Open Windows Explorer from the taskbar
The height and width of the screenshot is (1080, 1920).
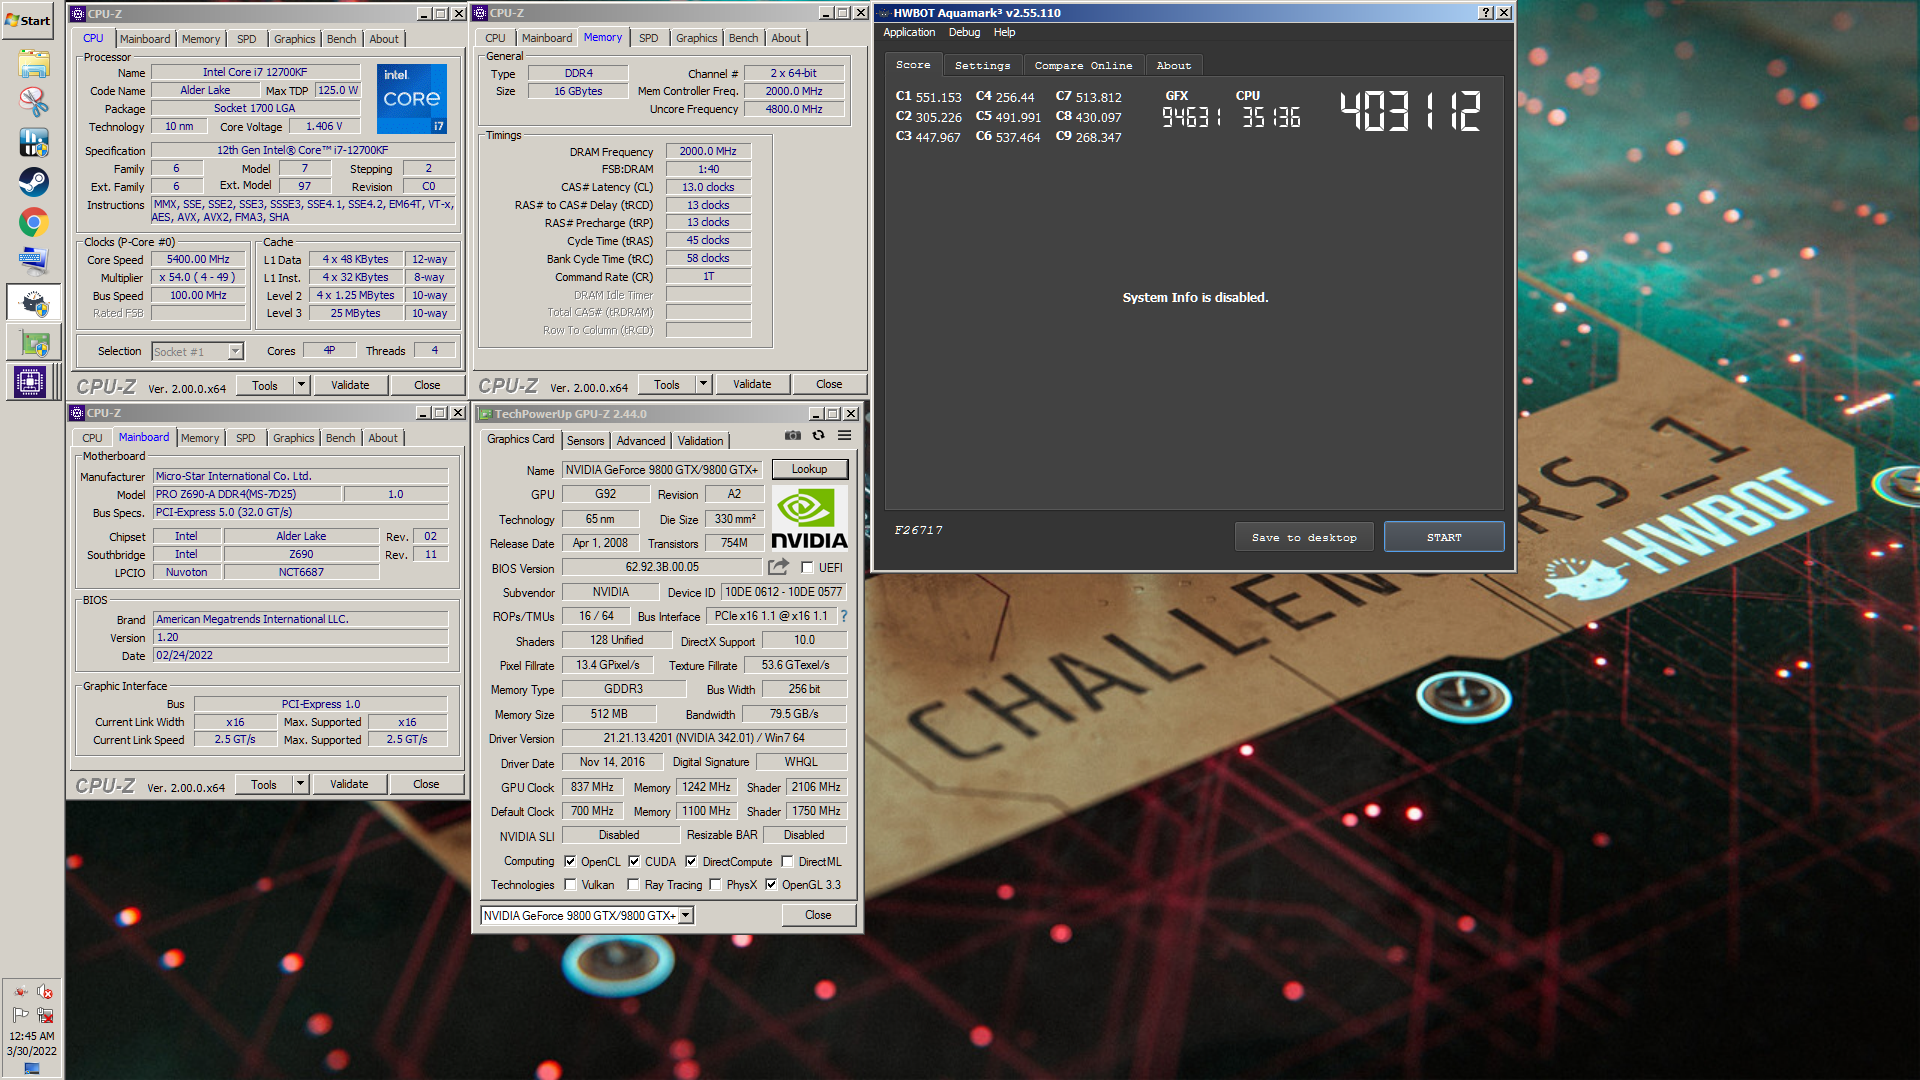pyautogui.click(x=33, y=64)
